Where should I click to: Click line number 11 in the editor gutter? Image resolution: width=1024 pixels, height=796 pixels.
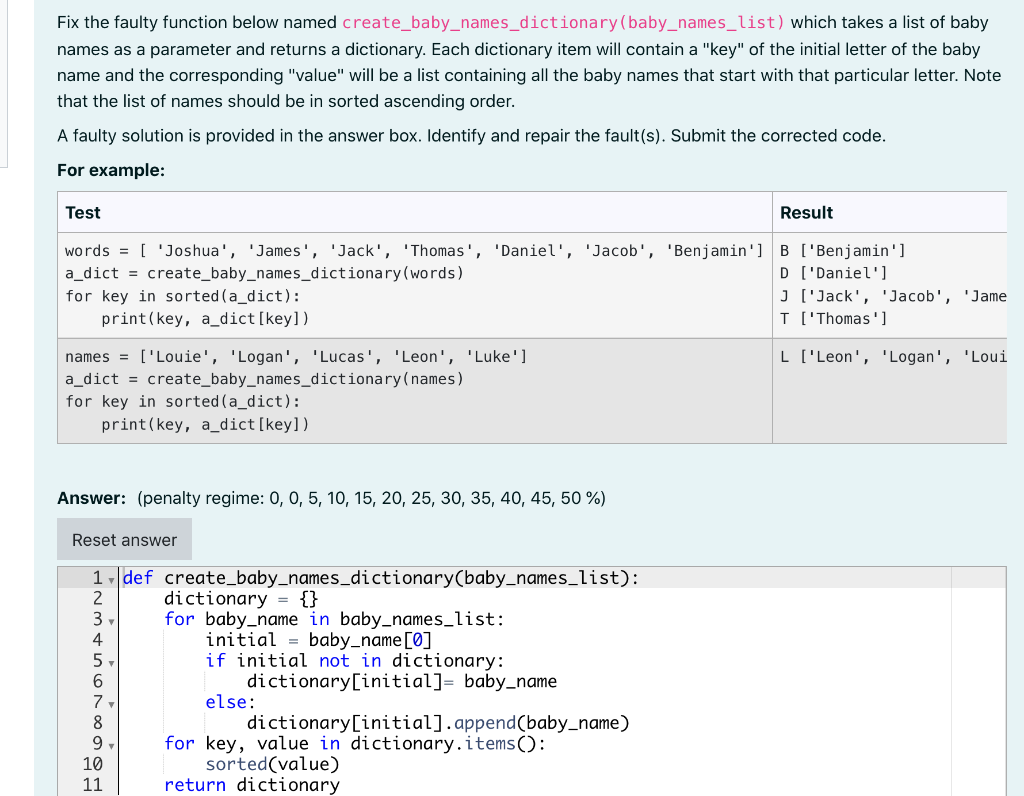[x=92, y=785]
